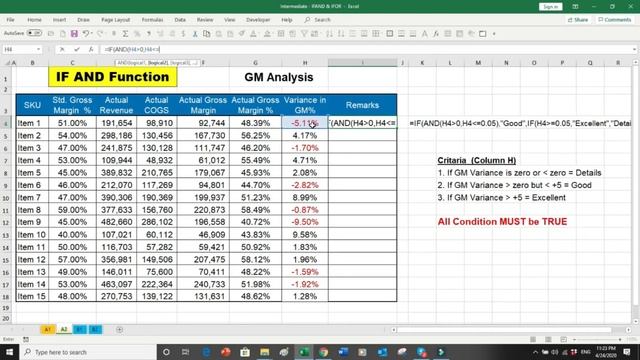Open the Data ribbon tab
Screen dimensions: 640x360
pos(180,20)
